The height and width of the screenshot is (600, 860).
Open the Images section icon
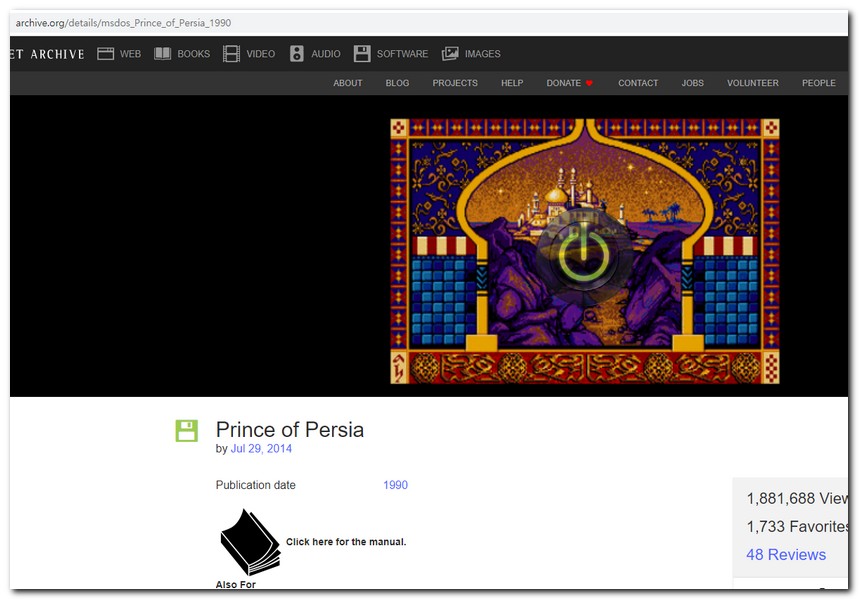tap(451, 54)
